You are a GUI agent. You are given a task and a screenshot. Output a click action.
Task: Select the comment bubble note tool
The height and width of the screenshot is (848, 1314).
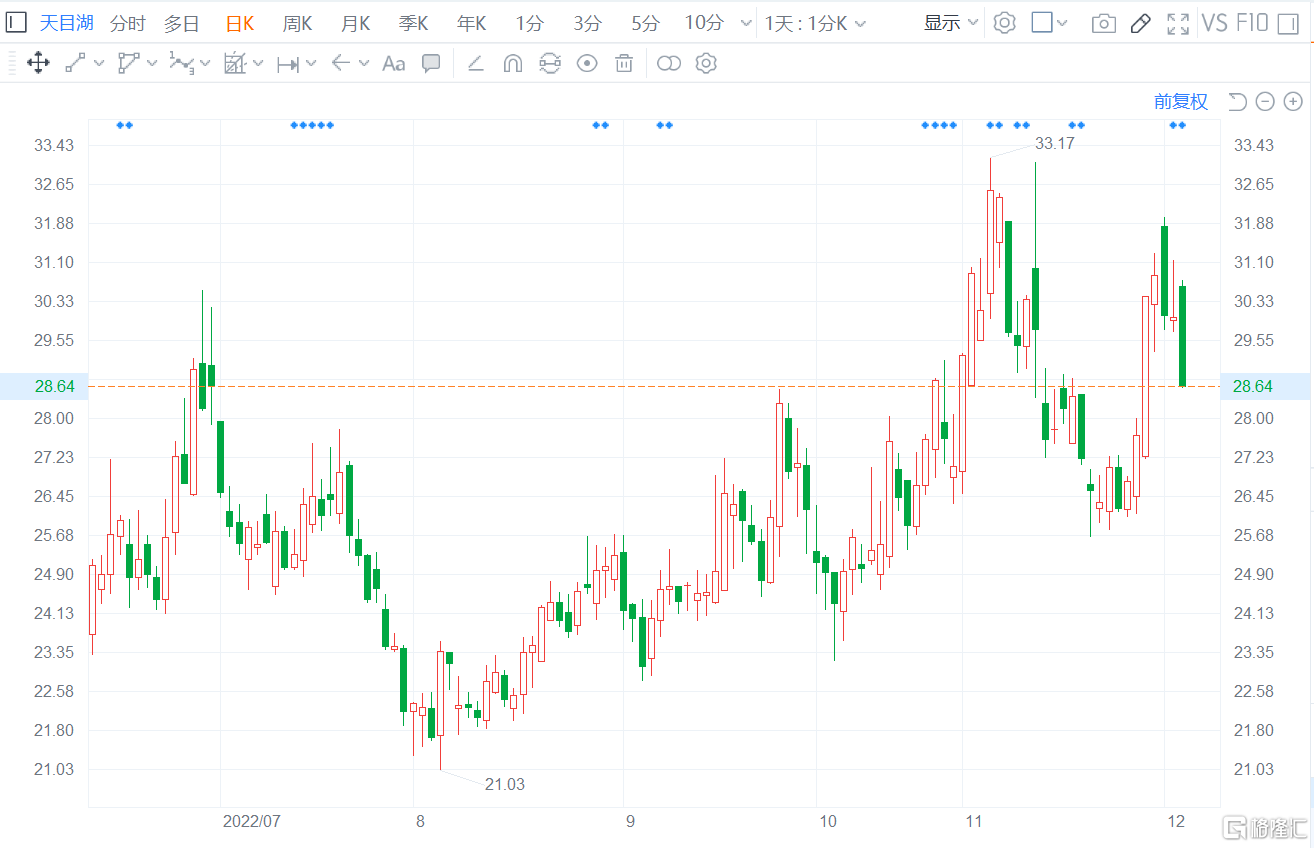coord(431,64)
